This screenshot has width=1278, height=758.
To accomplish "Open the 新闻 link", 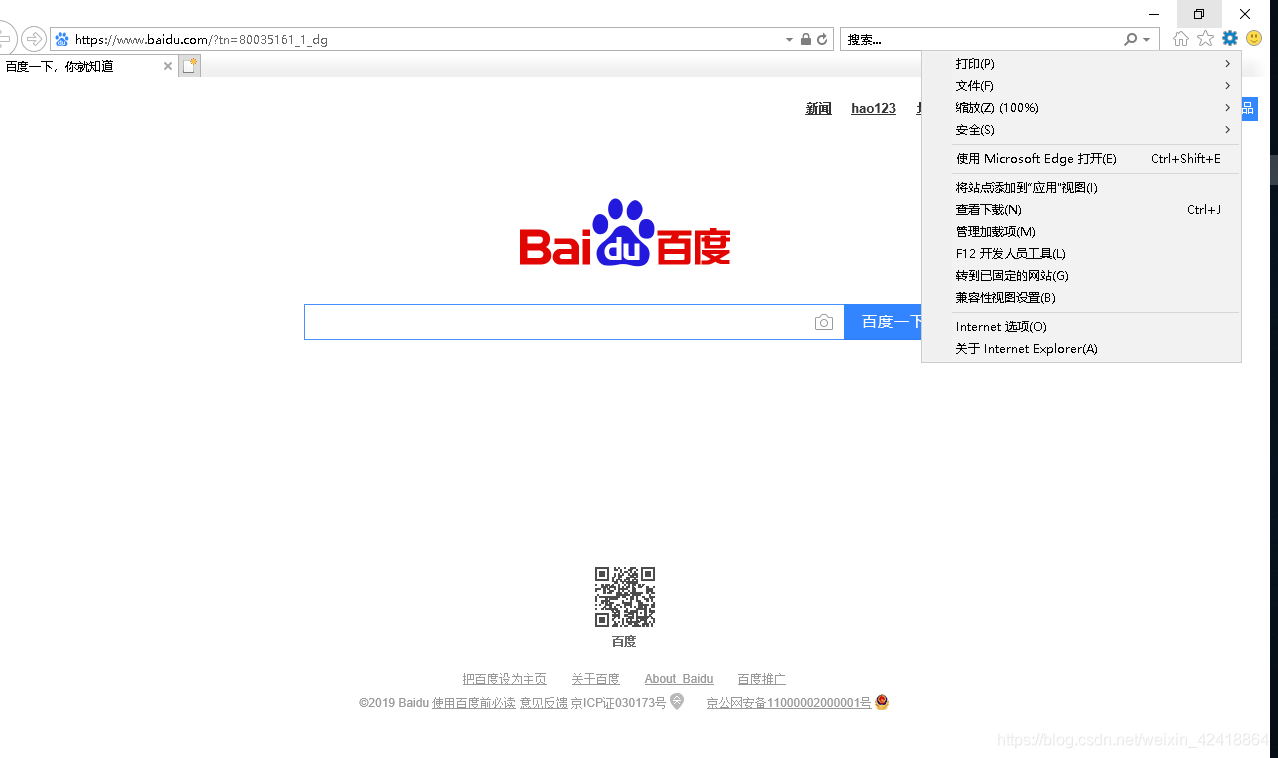I will pos(818,108).
